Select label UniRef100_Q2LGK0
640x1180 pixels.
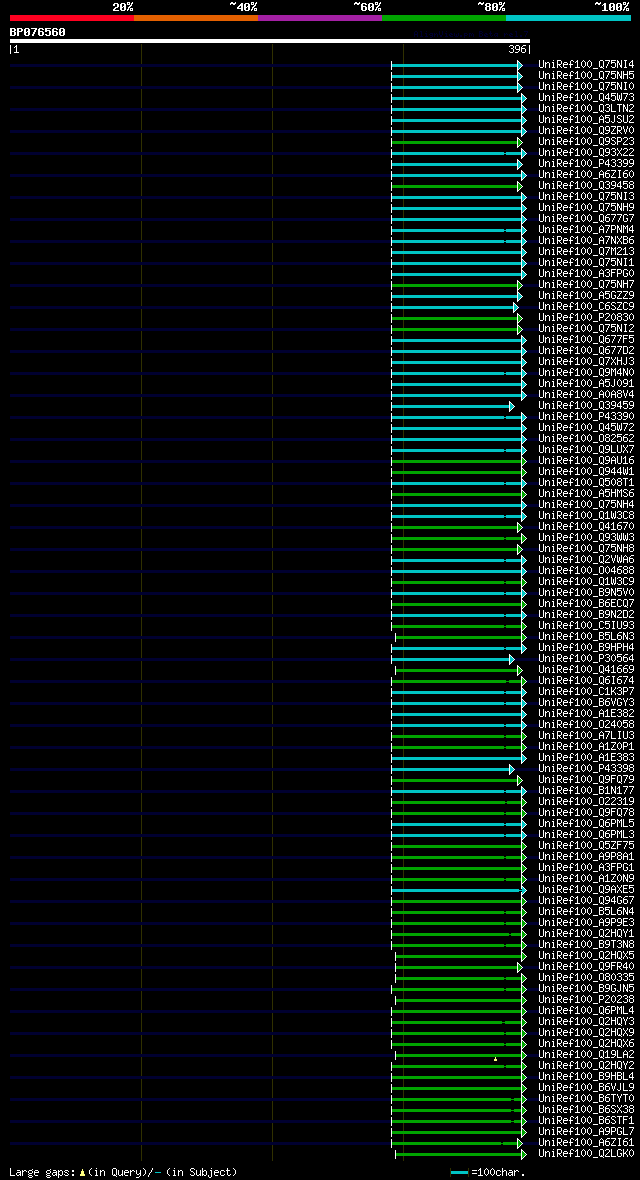click(x=587, y=1154)
